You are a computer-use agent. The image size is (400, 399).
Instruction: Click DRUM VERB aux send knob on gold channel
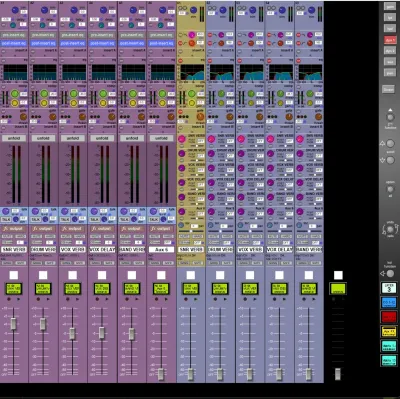[x=182, y=154]
